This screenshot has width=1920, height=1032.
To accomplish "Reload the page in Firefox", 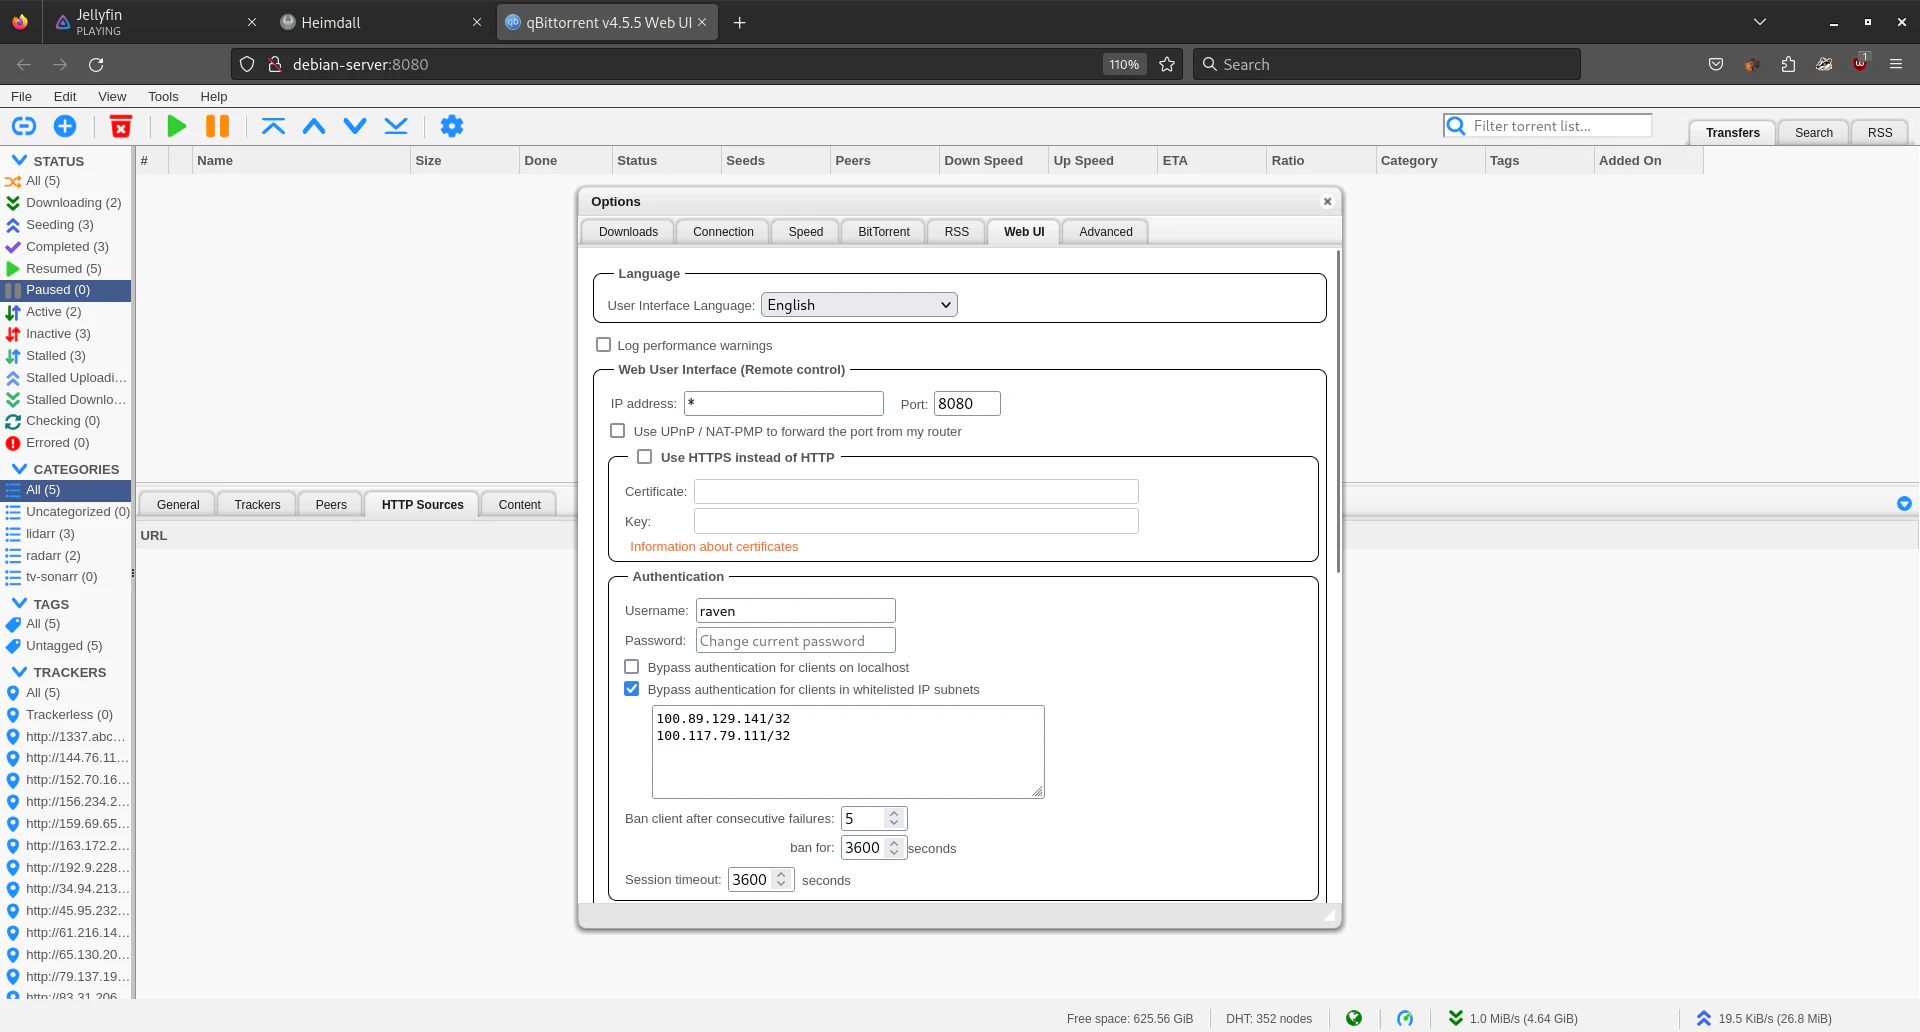I will pyautogui.click(x=96, y=64).
